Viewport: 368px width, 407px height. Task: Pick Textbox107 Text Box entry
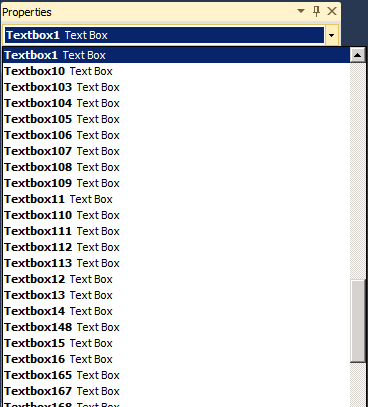(176, 151)
